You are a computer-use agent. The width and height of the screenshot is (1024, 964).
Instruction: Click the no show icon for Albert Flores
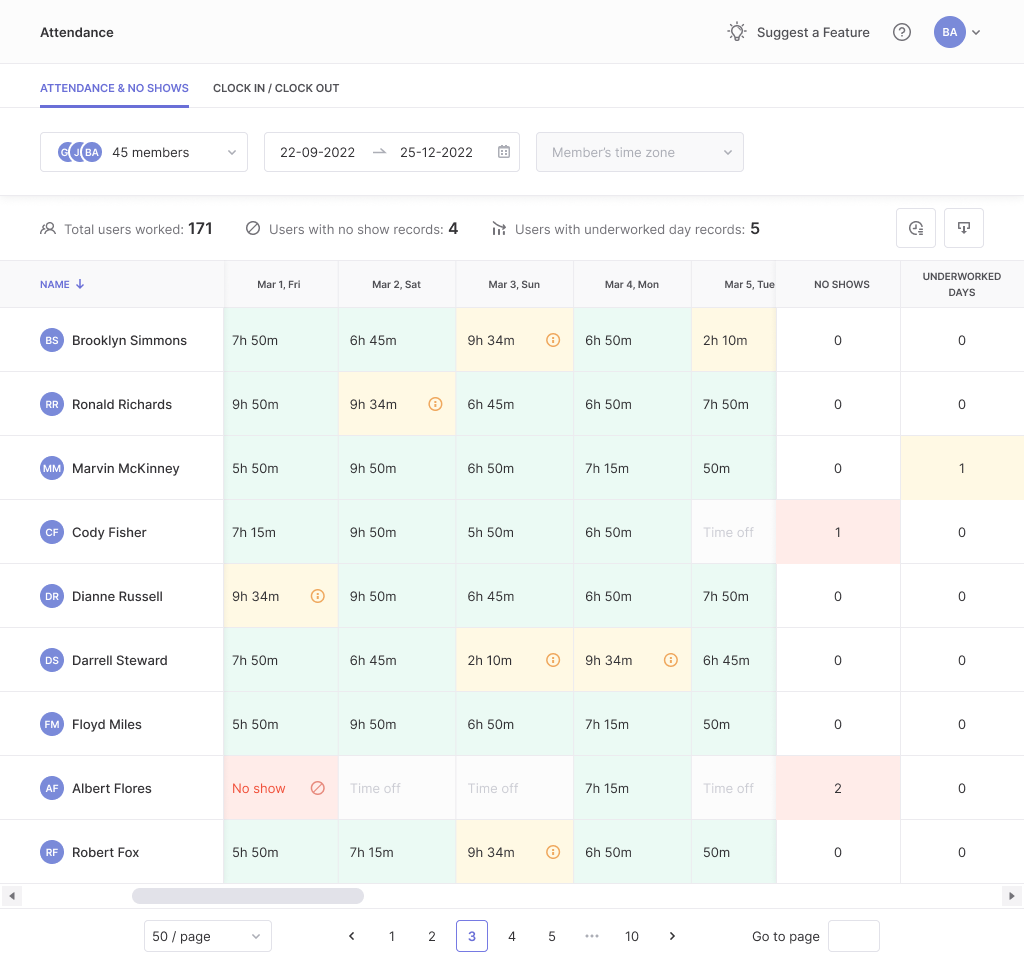pyautogui.click(x=318, y=788)
